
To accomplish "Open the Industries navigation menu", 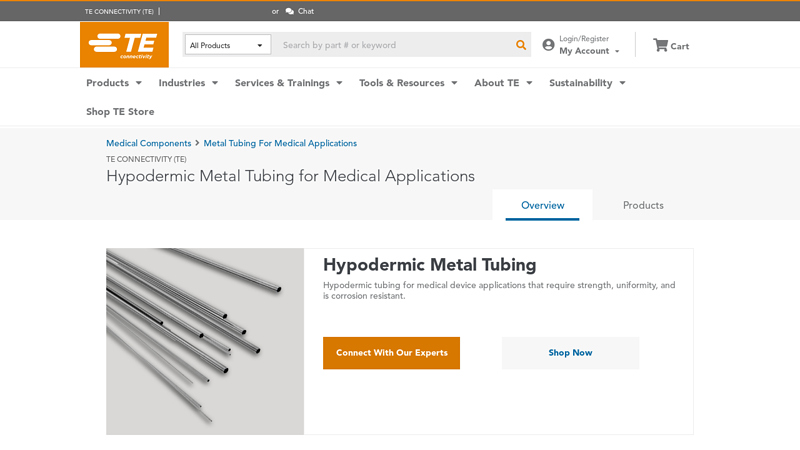I will (x=182, y=83).
